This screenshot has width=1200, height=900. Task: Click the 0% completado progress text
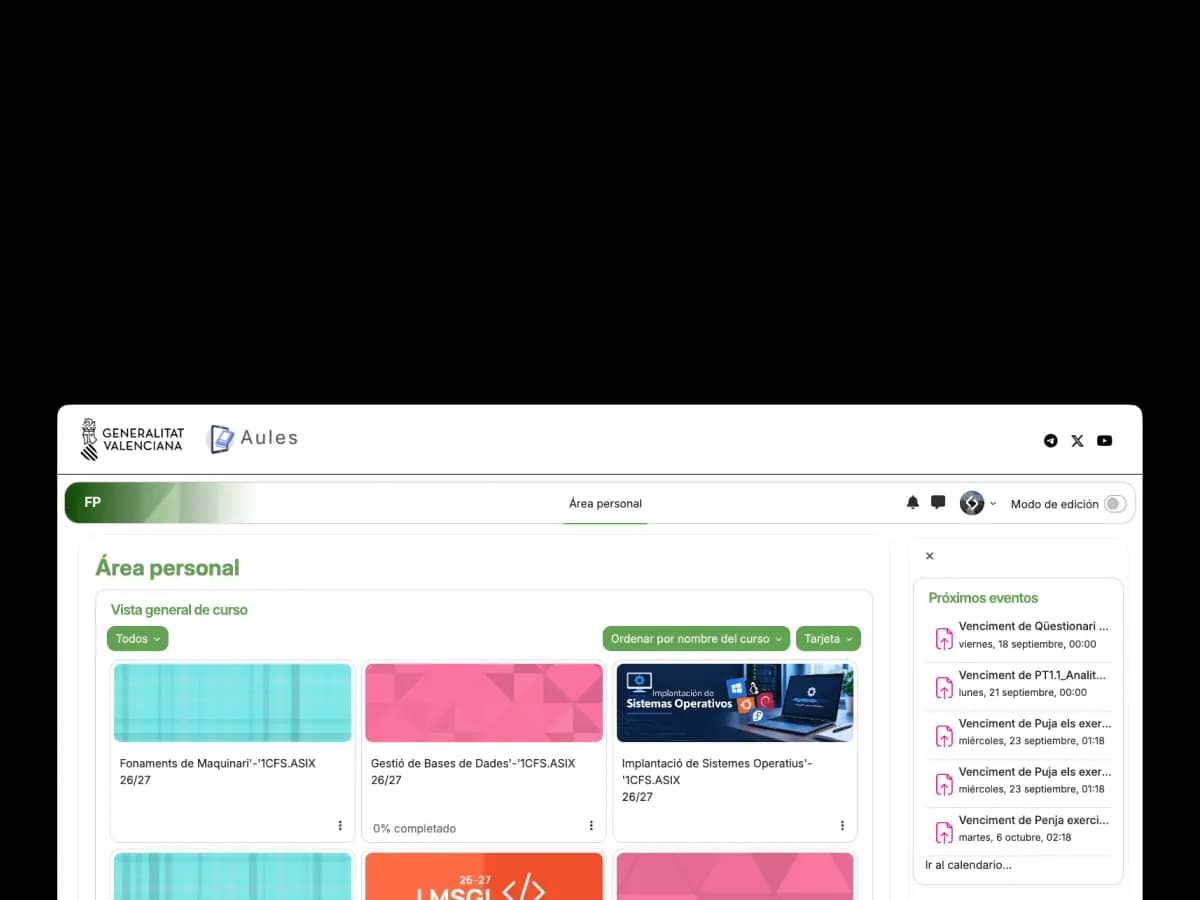(414, 829)
